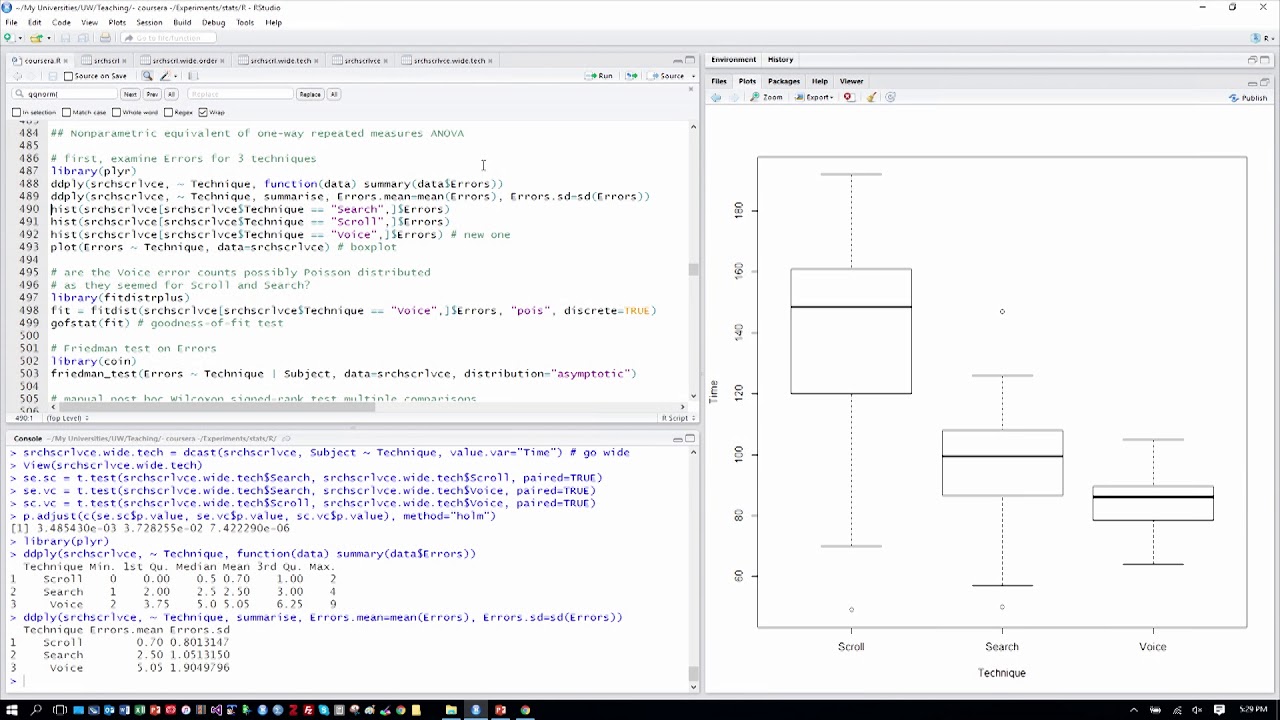1280x720 pixels.
Task: Click the previous plot arrow icon
Action: [716, 97]
